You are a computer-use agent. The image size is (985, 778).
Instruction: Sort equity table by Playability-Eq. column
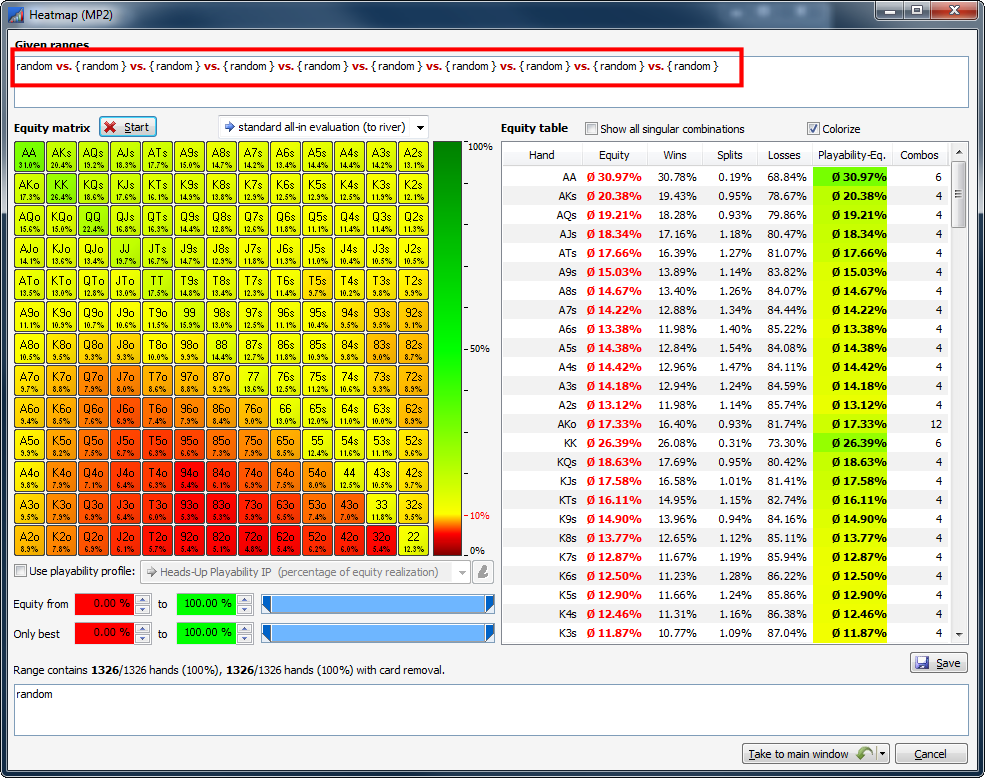(851, 155)
